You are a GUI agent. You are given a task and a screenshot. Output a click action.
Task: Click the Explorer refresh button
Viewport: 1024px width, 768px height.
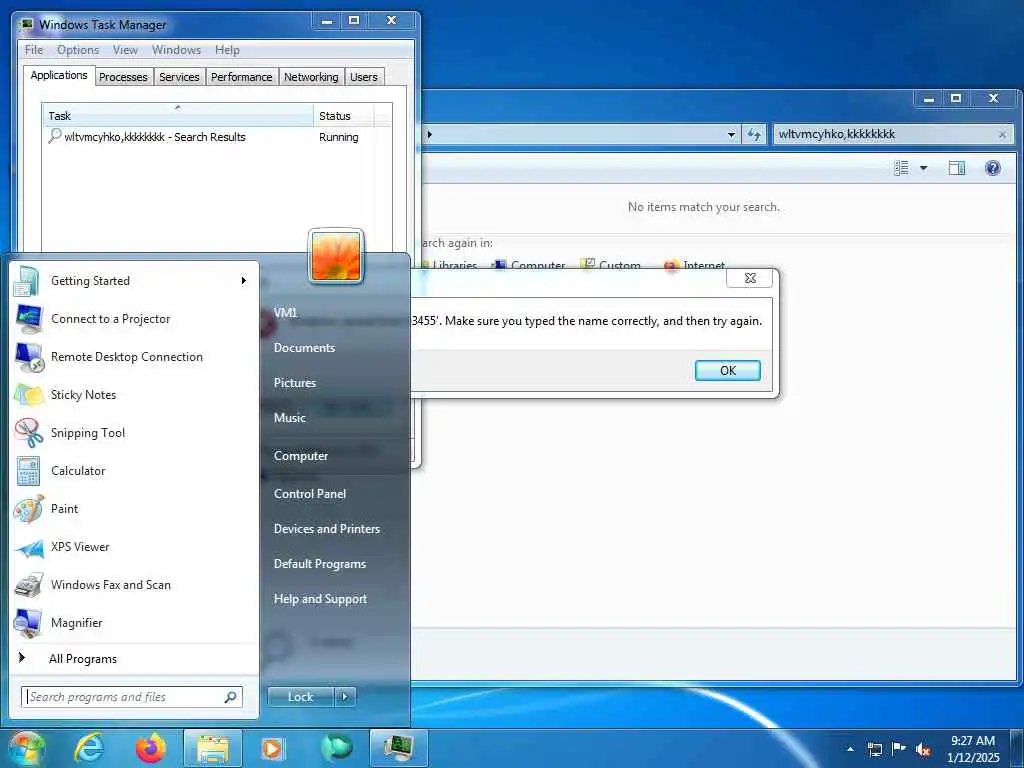(x=754, y=135)
